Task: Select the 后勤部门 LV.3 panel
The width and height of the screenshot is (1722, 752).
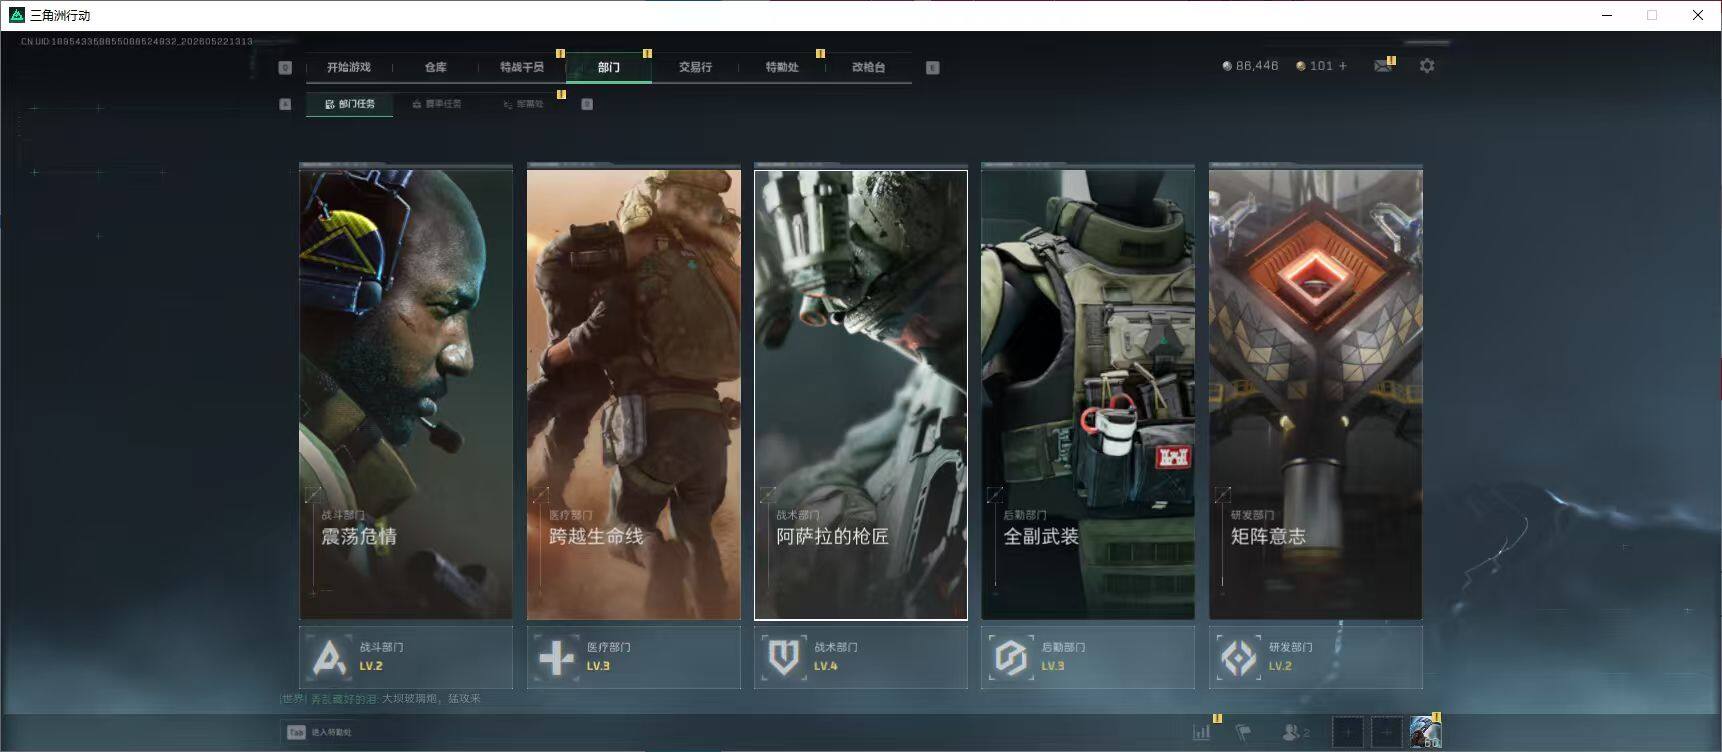Action: 1088,657
